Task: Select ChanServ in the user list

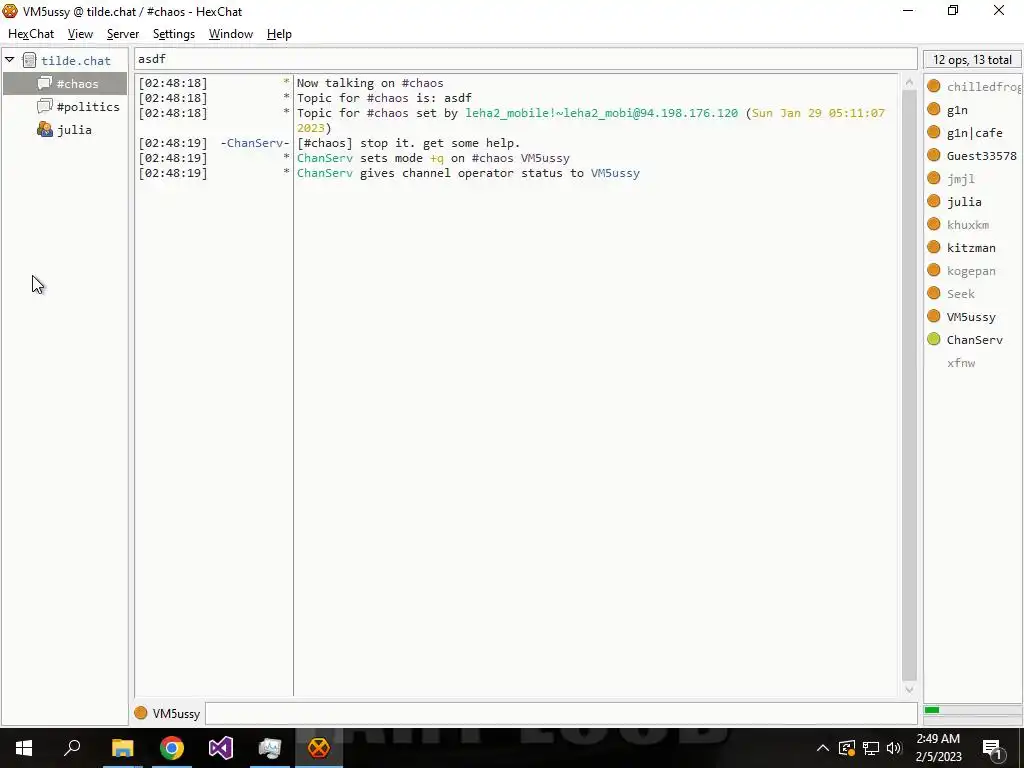Action: tap(974, 340)
